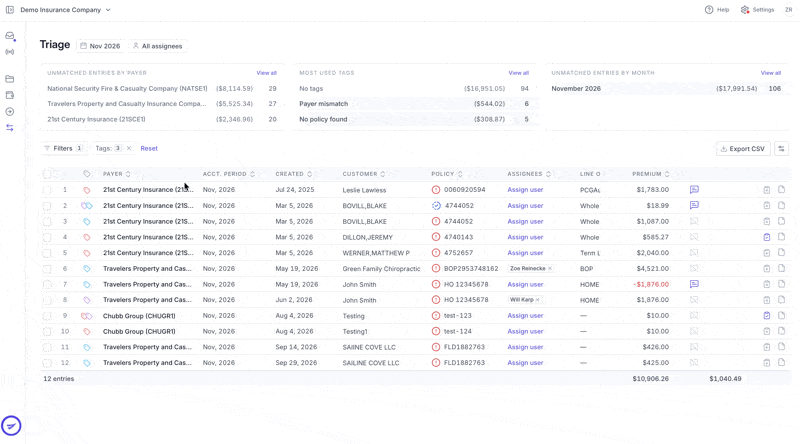Clear the Tags filter with the x
The width and height of the screenshot is (800, 444).
coord(129,149)
